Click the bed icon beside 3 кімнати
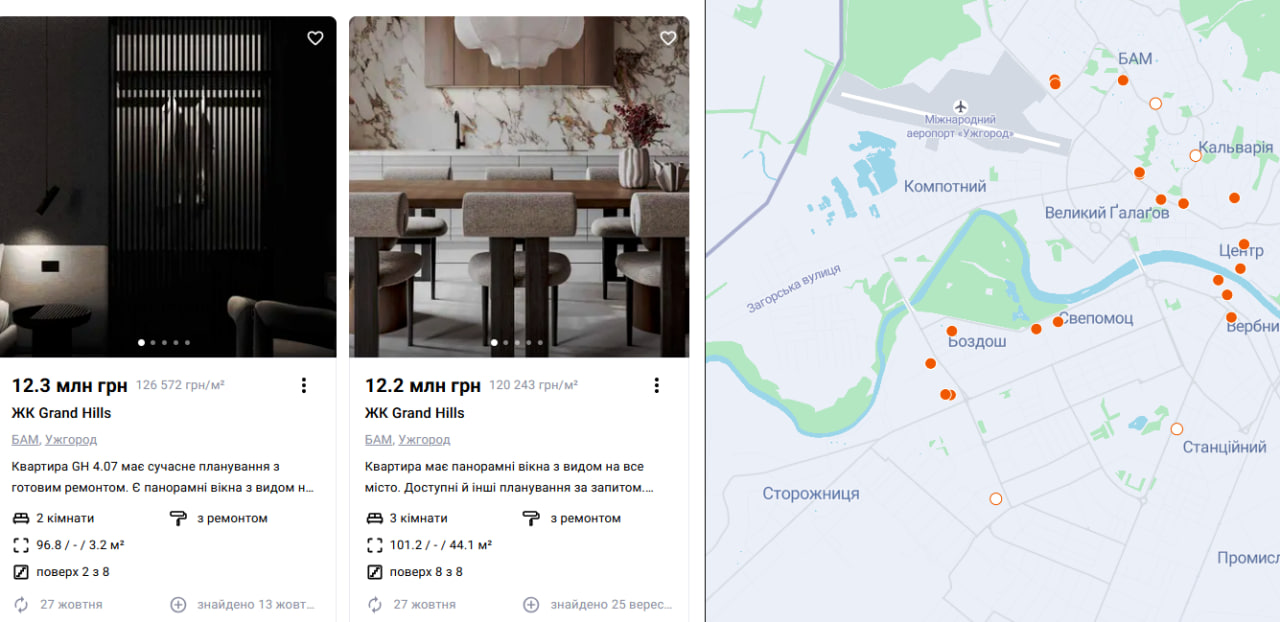 tap(374, 518)
